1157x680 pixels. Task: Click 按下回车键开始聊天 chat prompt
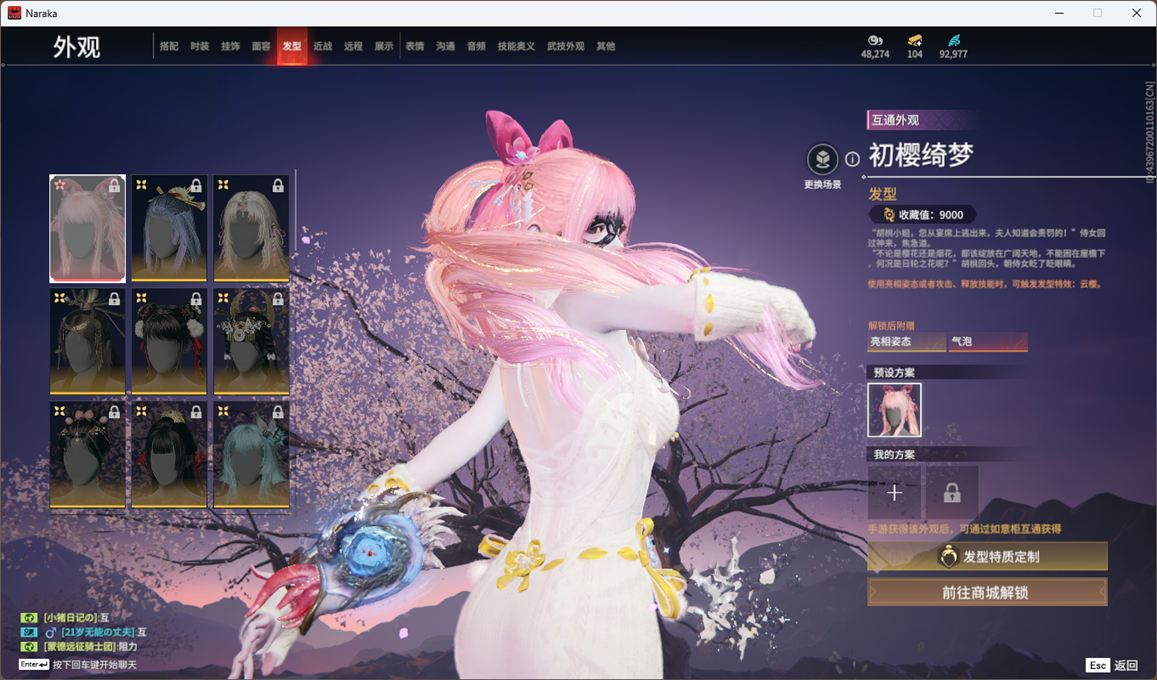pos(94,665)
